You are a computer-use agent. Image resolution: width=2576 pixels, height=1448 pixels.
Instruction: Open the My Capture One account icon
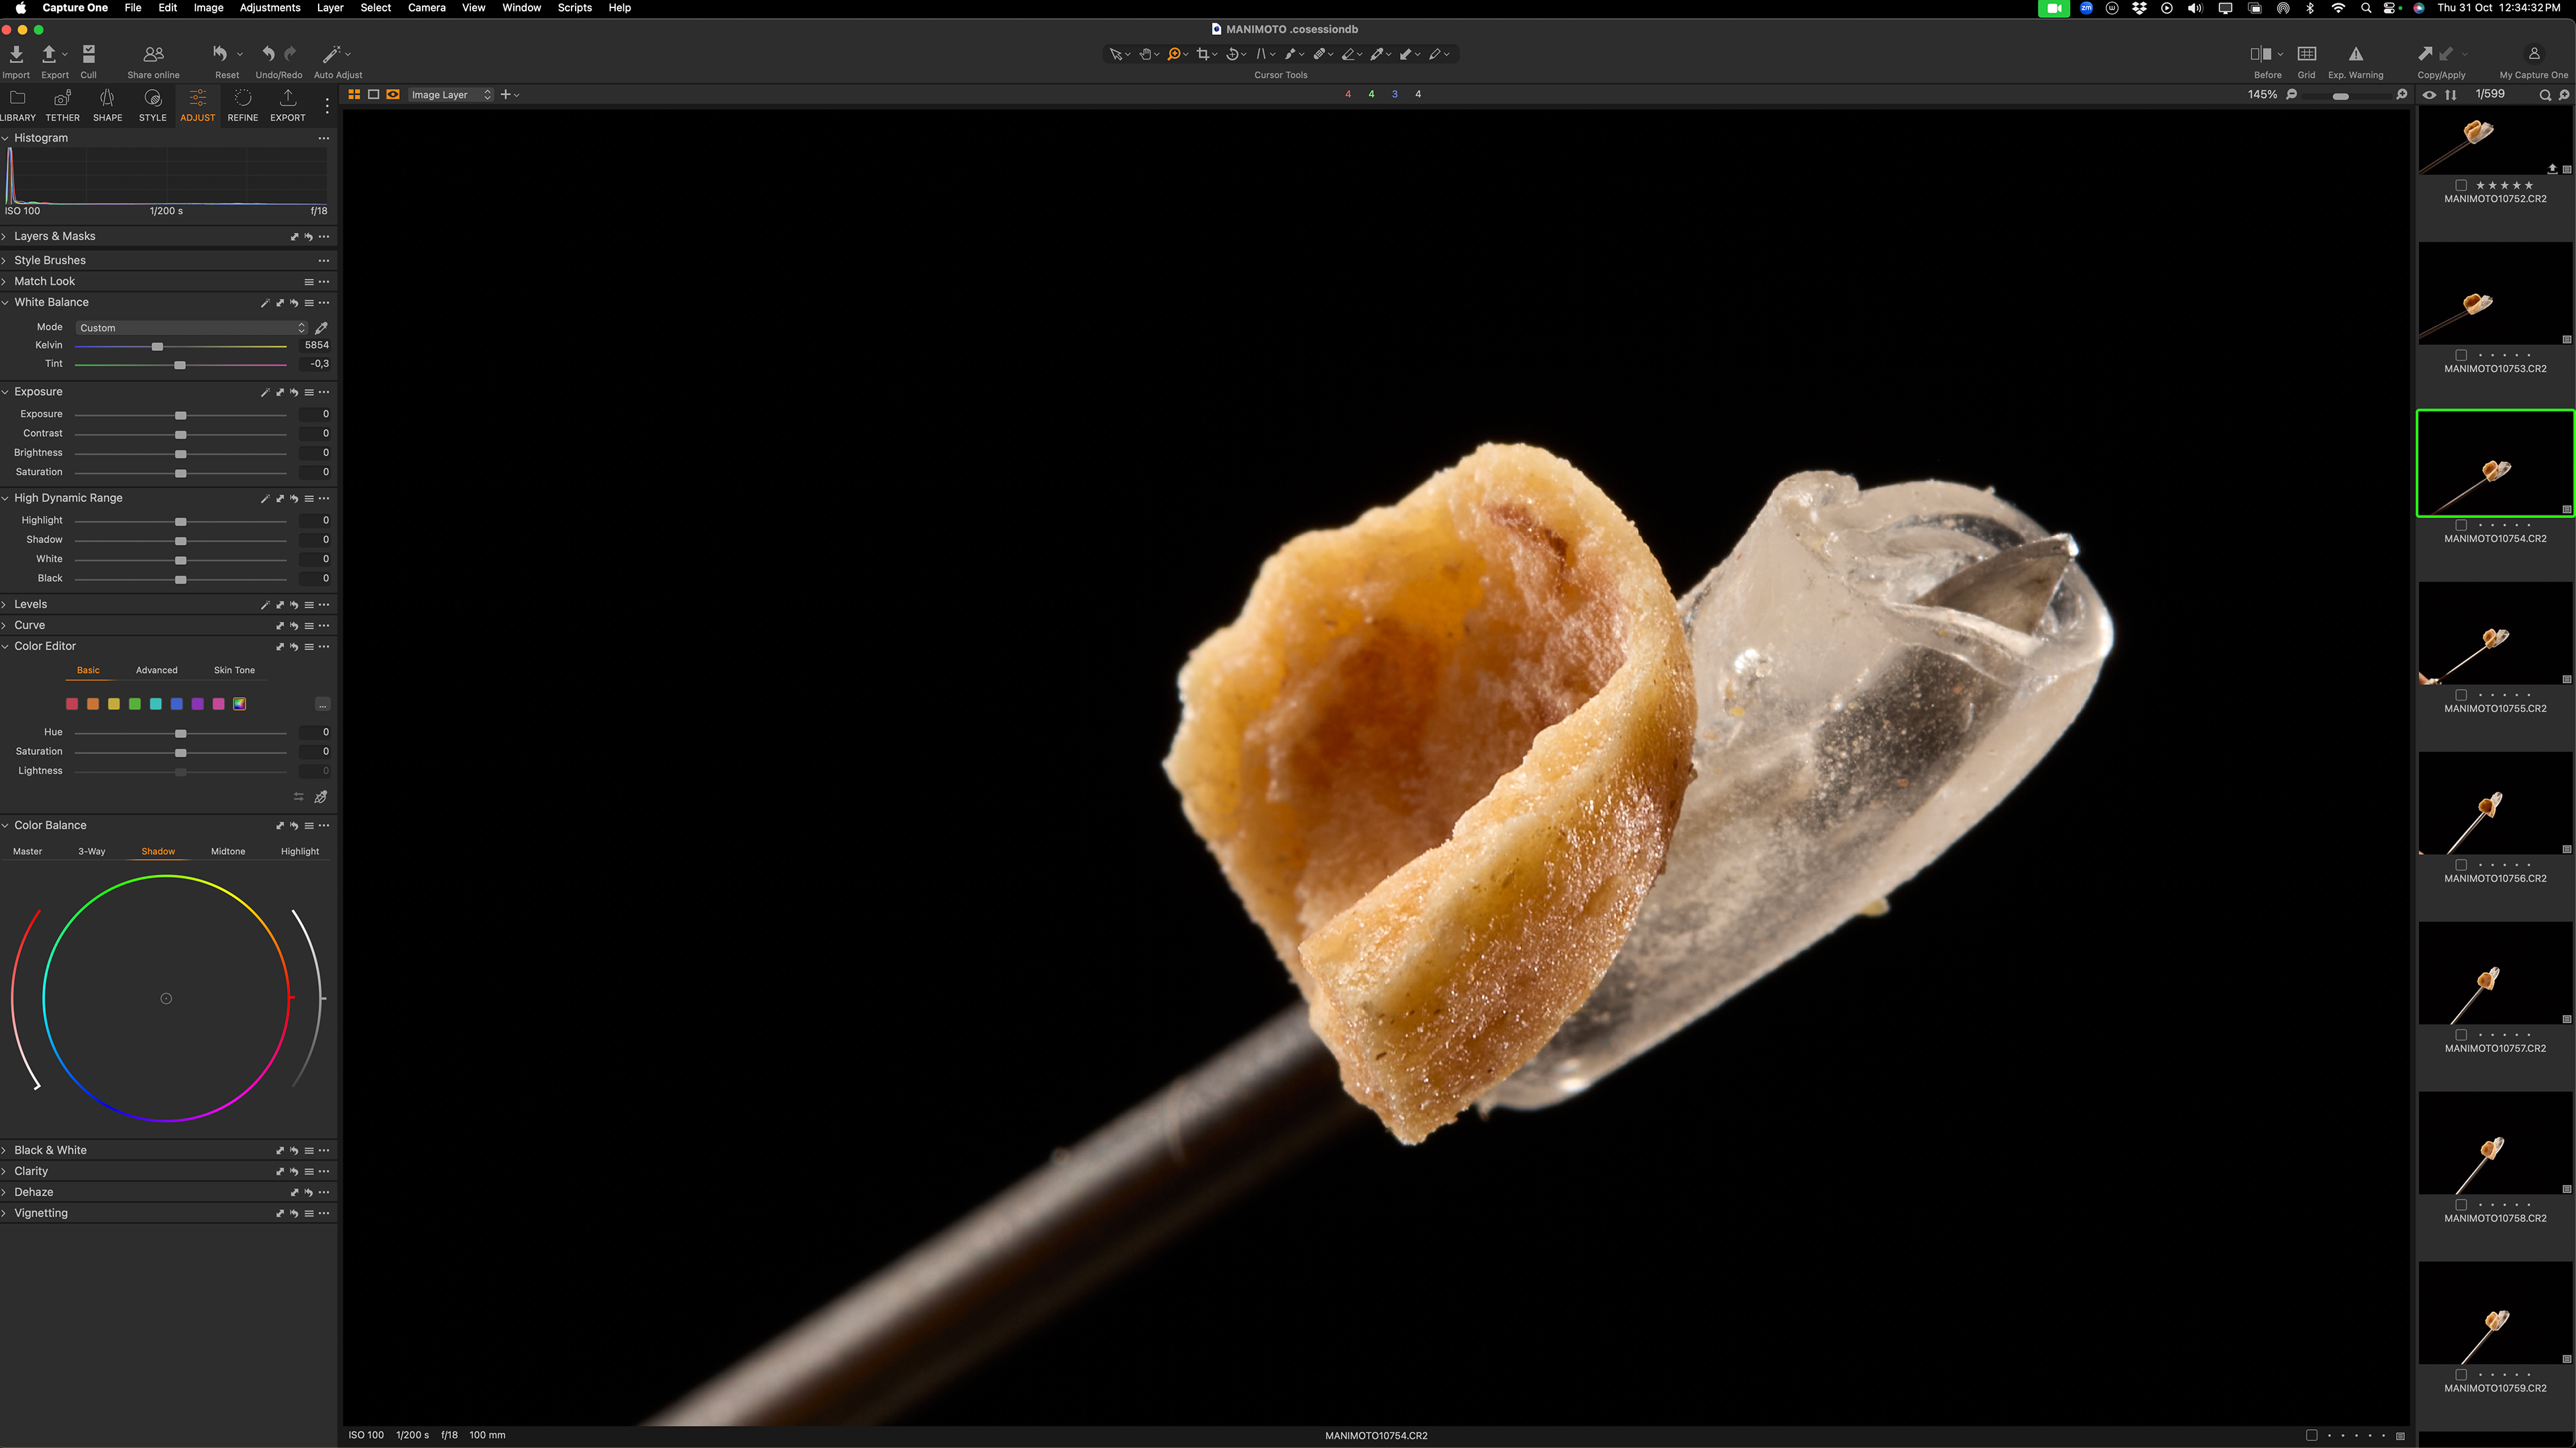pyautogui.click(x=2533, y=54)
